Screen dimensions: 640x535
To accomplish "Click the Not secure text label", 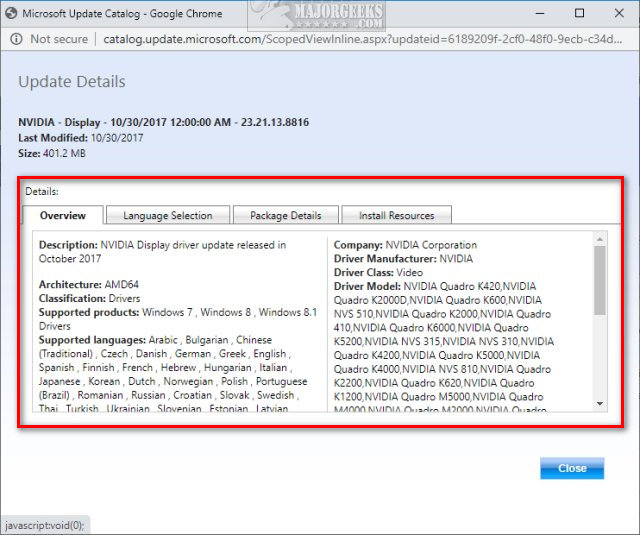I will 59,39.
